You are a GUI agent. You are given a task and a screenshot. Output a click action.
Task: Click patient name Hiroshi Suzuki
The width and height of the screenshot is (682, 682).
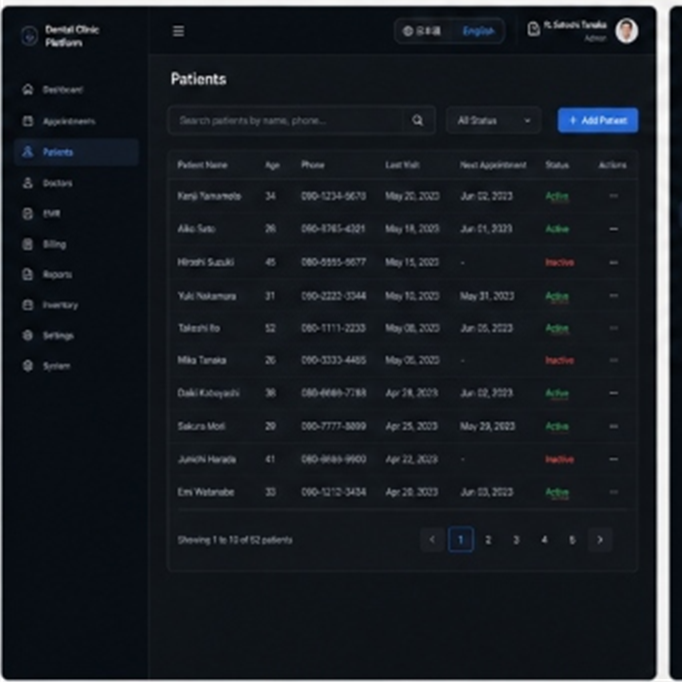click(206, 262)
